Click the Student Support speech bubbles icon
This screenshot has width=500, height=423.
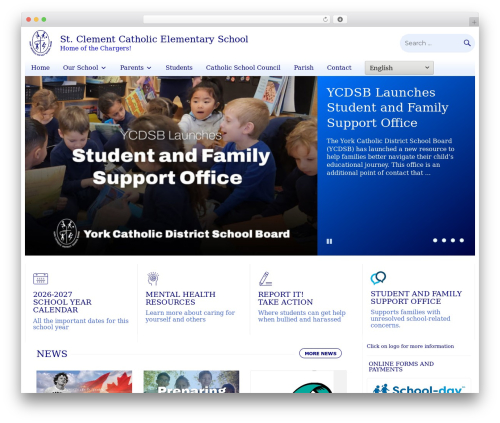pos(378,278)
